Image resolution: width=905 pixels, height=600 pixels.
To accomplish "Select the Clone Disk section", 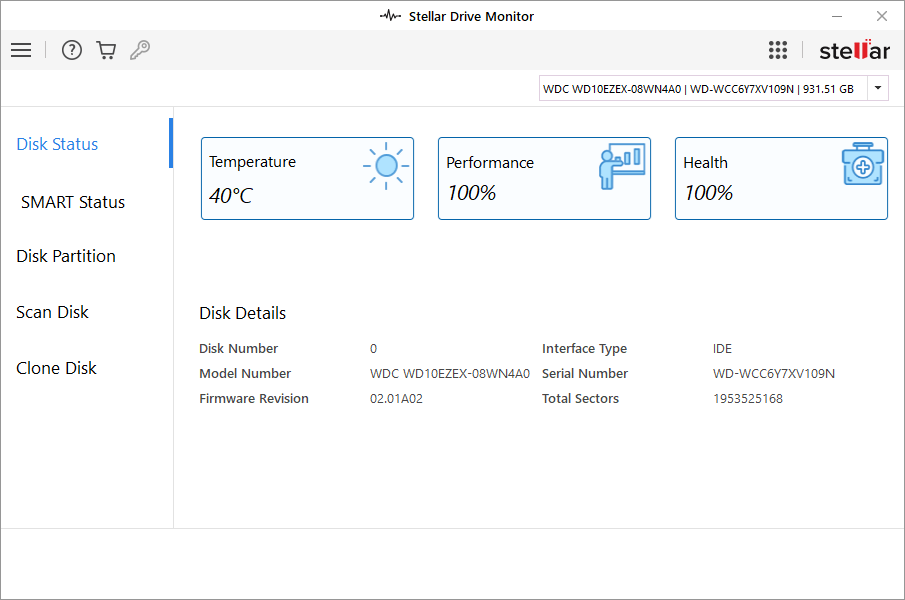I will point(57,368).
